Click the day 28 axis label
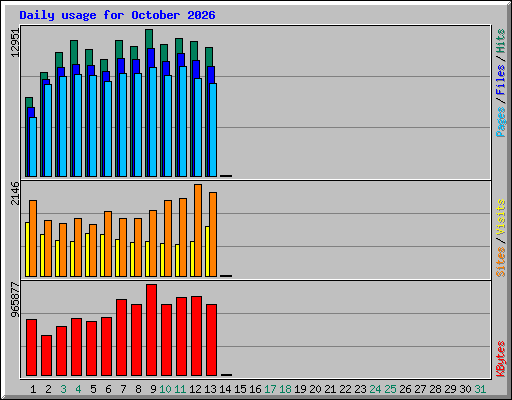This screenshot has width=512, height=400. [435, 389]
